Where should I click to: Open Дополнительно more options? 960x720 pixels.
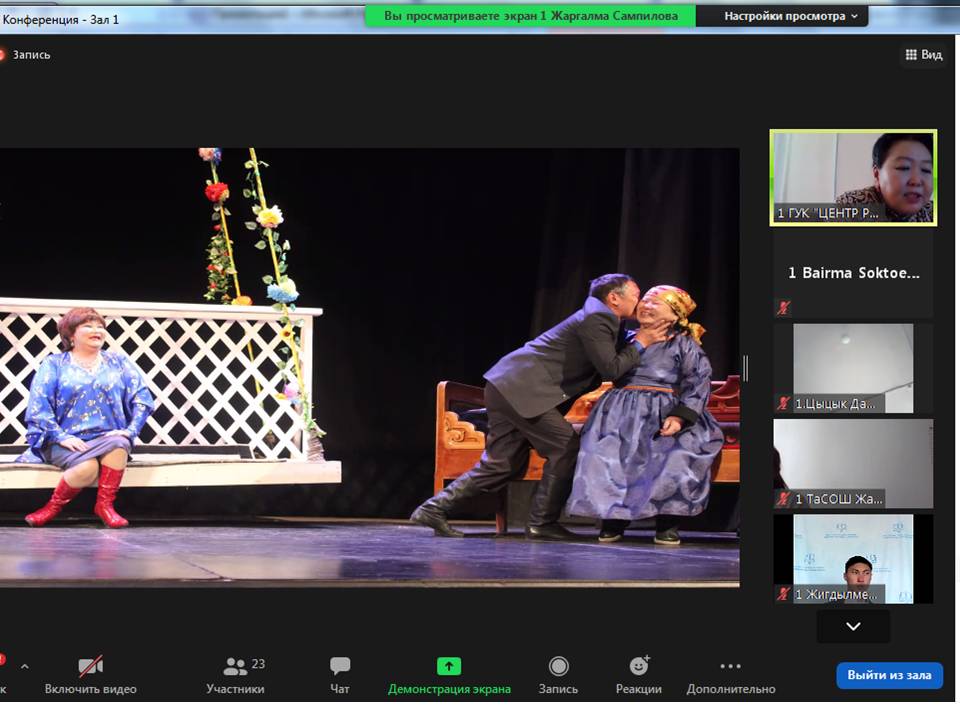(x=730, y=675)
